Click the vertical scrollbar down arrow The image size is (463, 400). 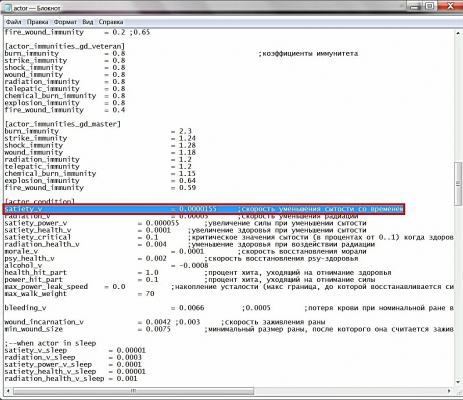tap(458, 382)
